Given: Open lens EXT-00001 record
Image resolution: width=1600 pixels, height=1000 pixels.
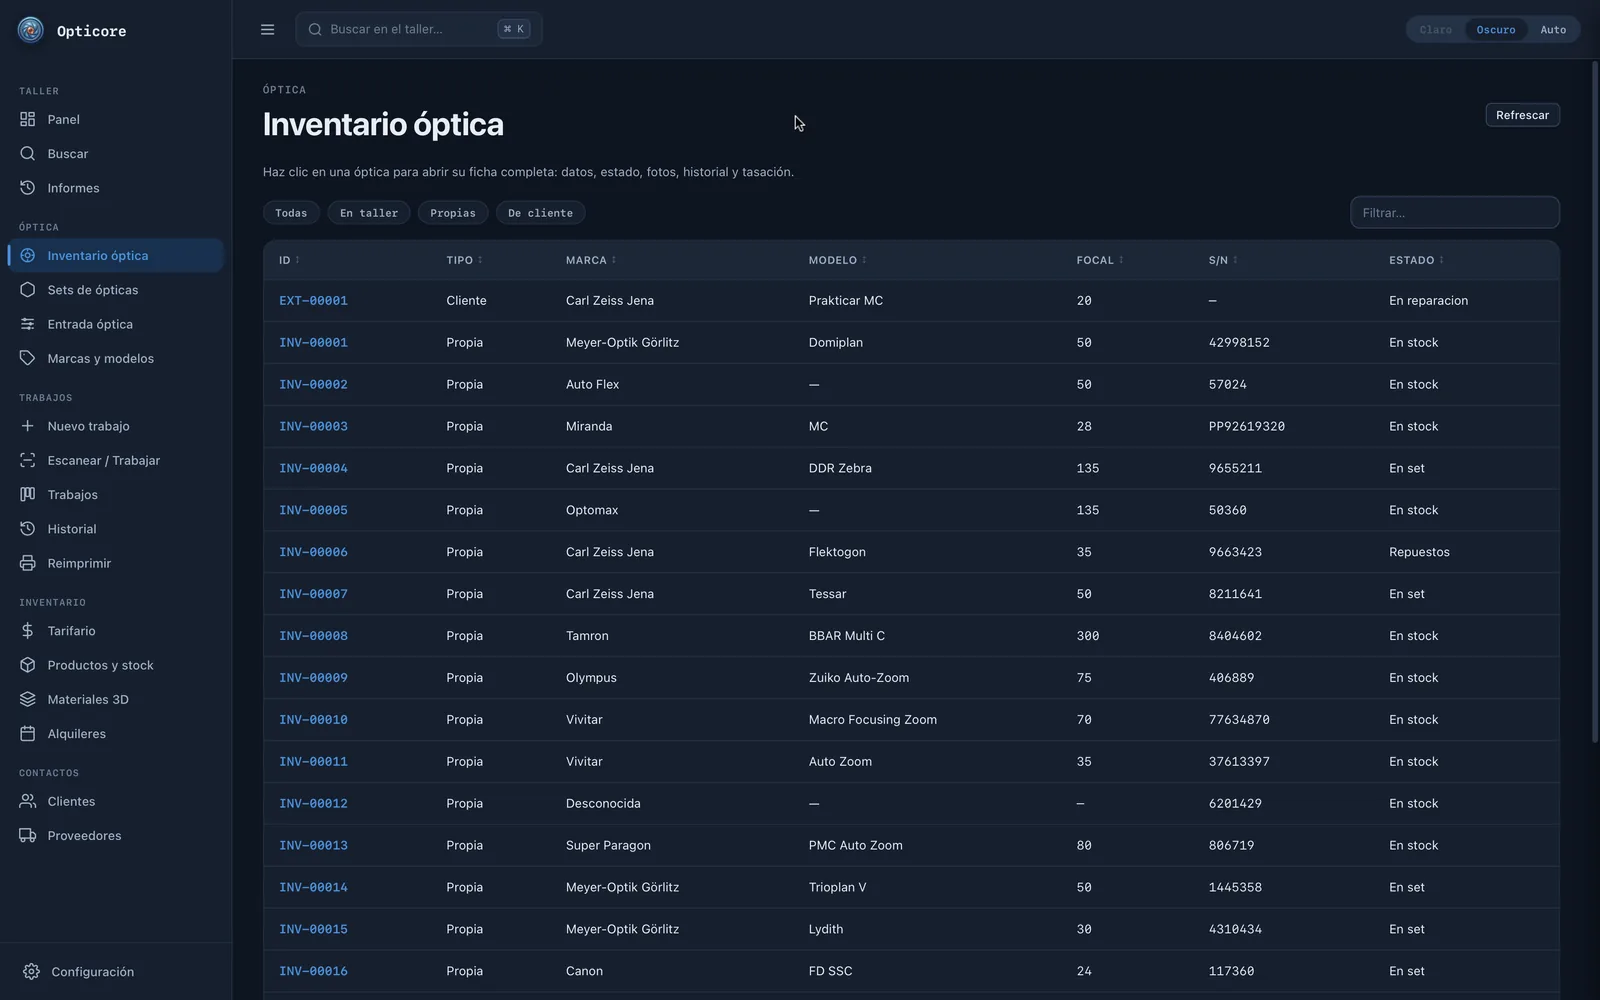Looking at the screenshot, I should point(313,301).
